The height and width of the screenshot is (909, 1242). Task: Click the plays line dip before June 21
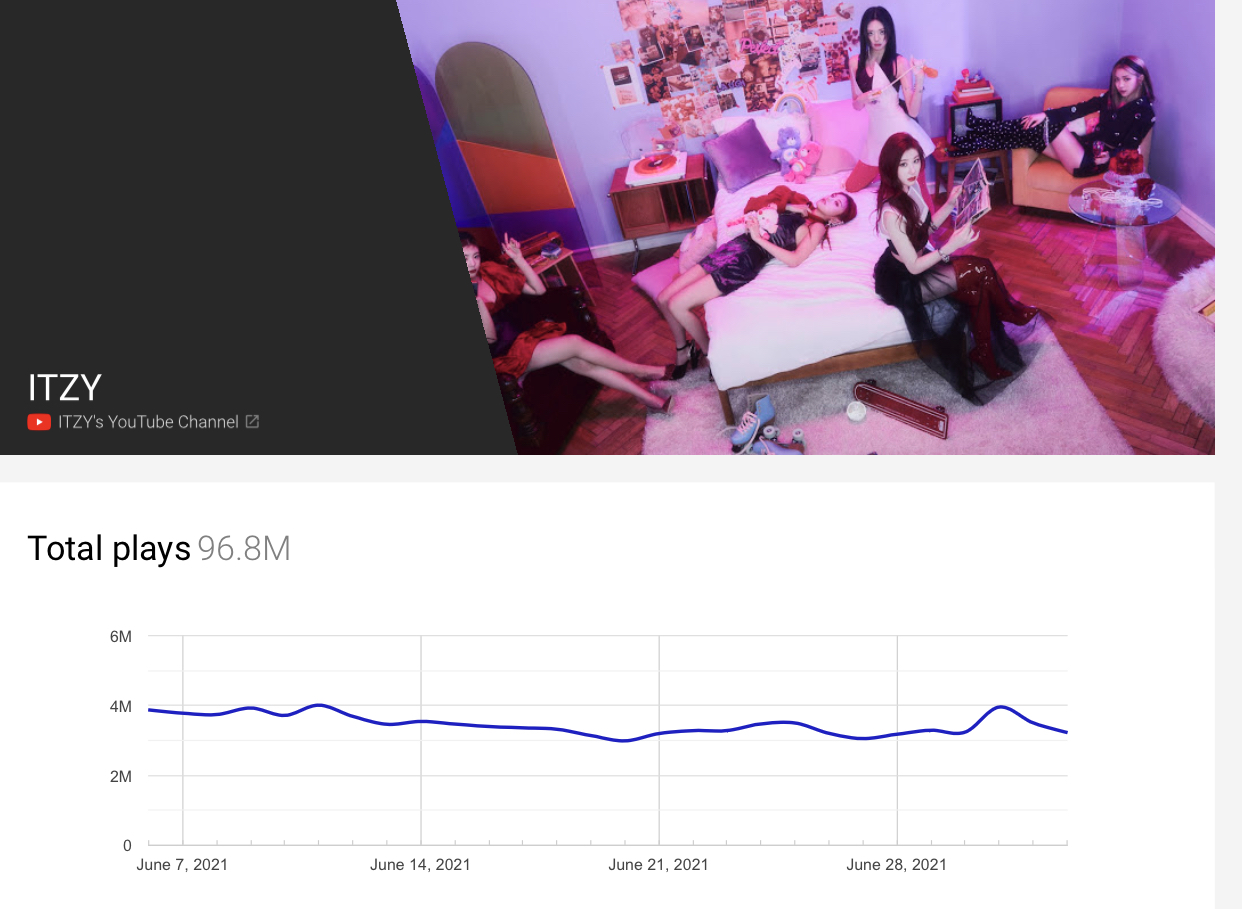click(x=624, y=741)
